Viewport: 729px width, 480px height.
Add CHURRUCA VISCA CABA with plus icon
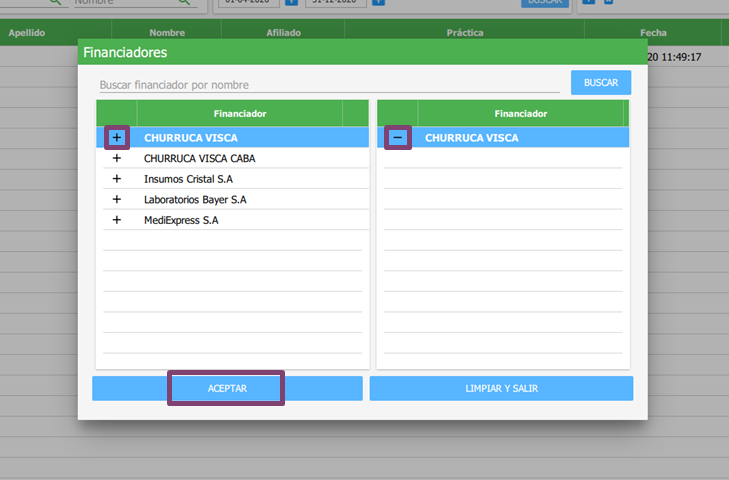point(117,158)
